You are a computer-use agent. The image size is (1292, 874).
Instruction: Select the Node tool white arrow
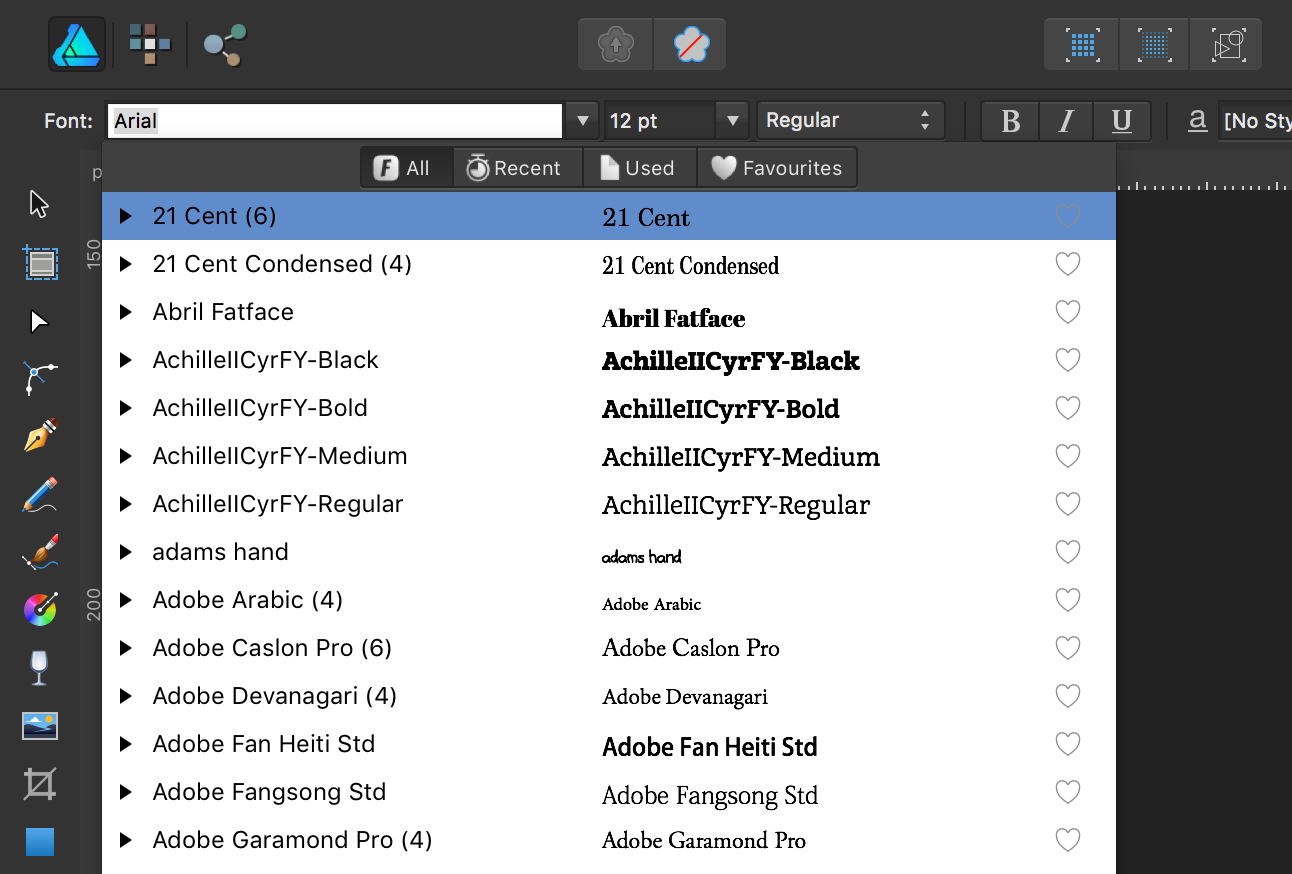point(39,321)
